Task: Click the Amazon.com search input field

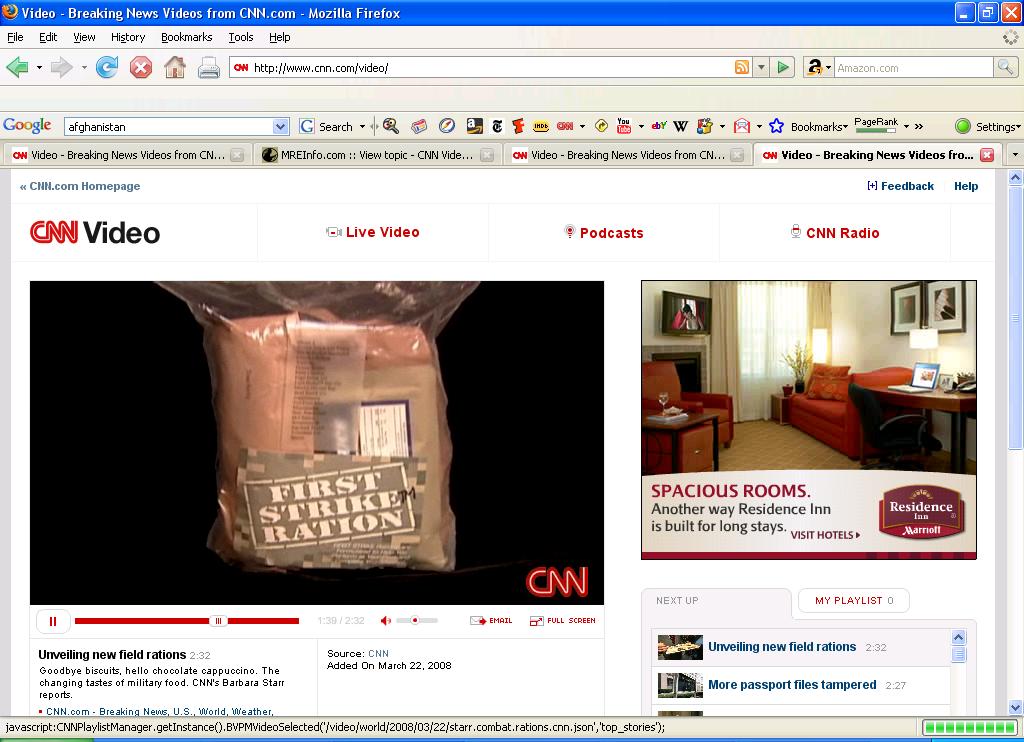Action: click(x=912, y=68)
